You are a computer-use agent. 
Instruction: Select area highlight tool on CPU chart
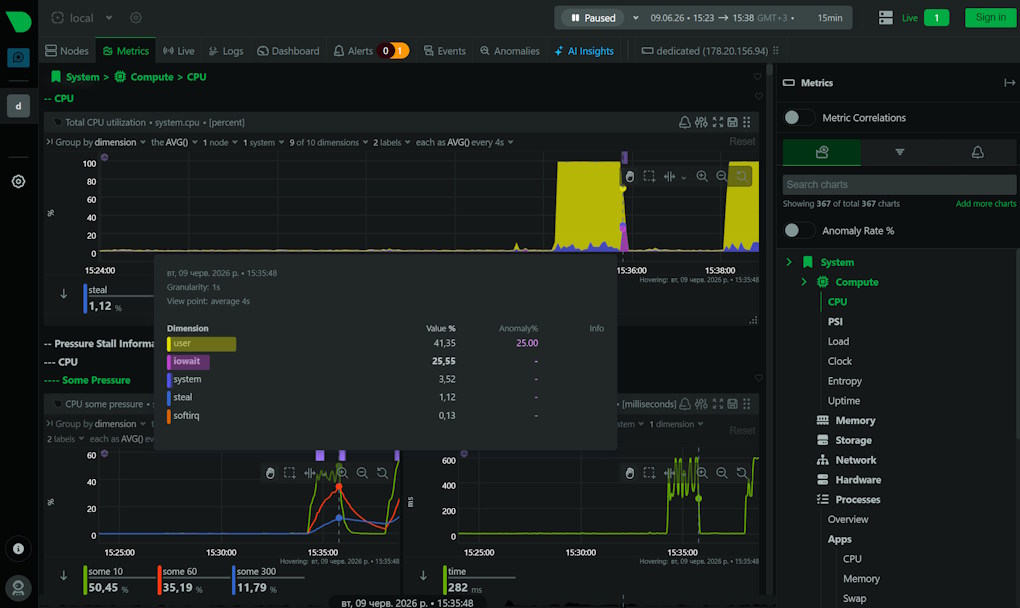tap(649, 176)
